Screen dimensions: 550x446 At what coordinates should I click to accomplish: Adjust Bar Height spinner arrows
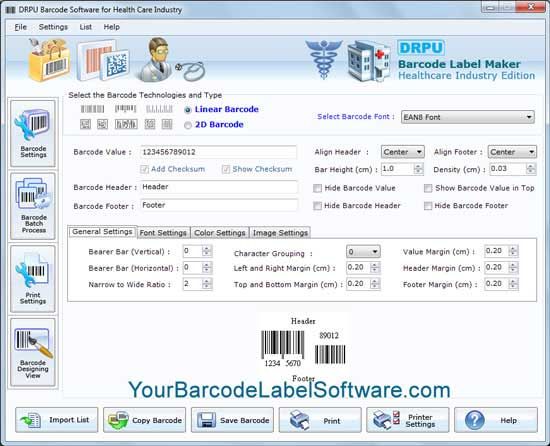(418, 169)
